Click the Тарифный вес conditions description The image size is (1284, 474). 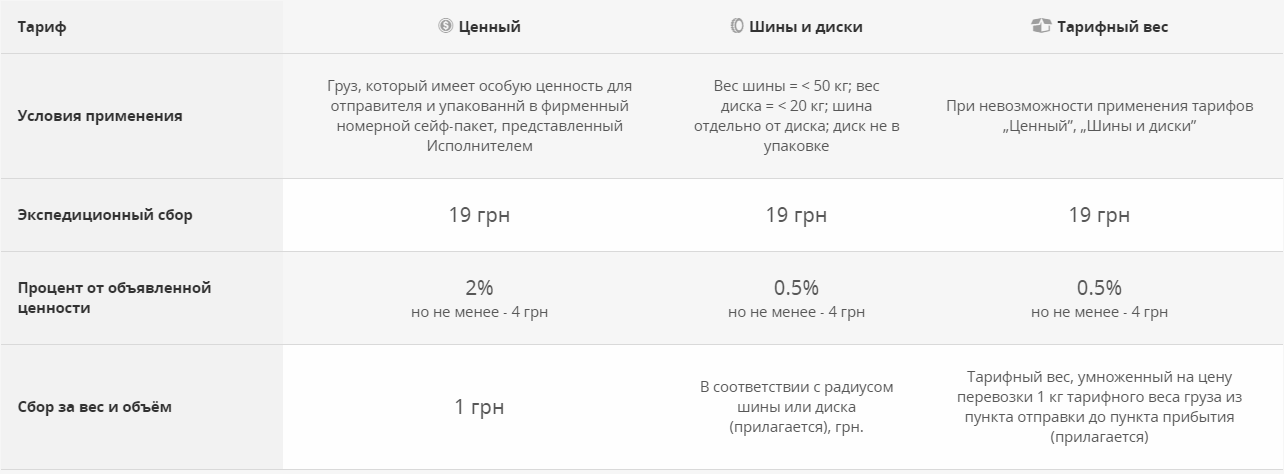(x=1099, y=116)
